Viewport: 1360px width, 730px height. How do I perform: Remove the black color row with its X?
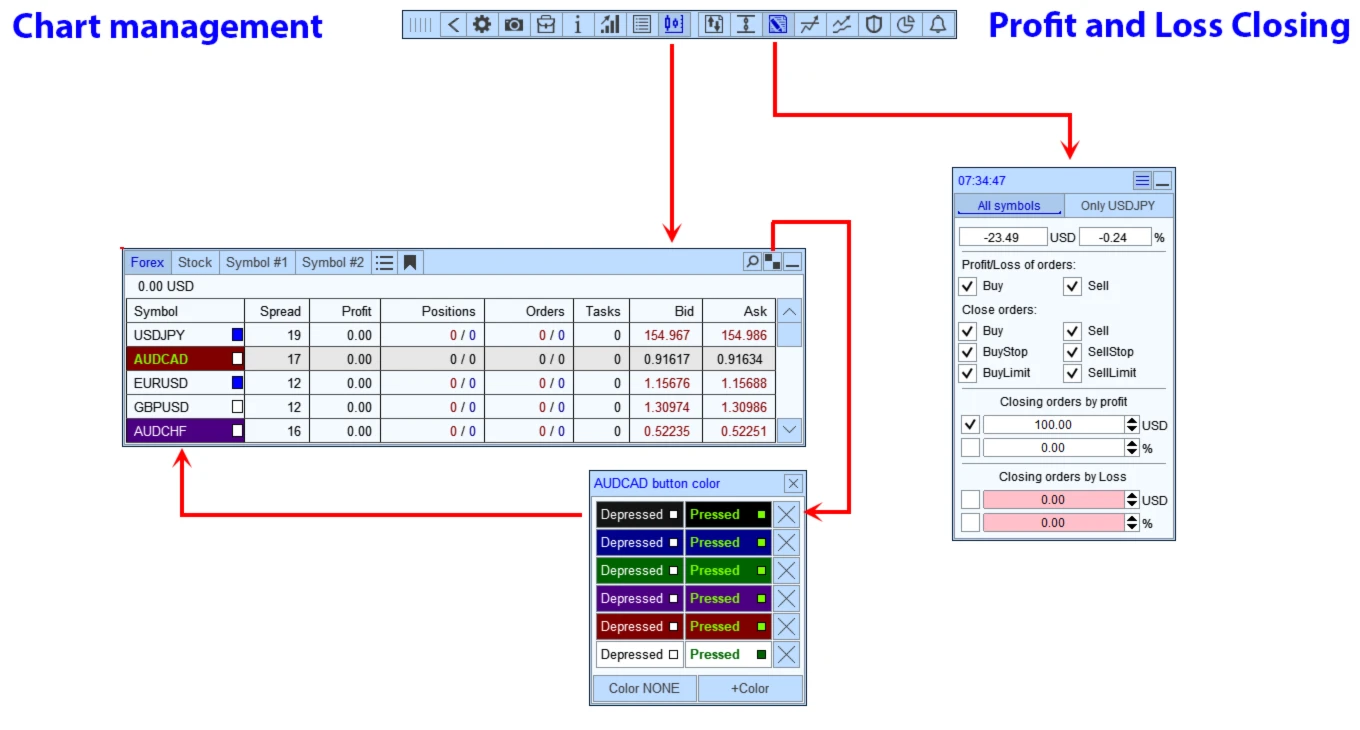click(787, 515)
